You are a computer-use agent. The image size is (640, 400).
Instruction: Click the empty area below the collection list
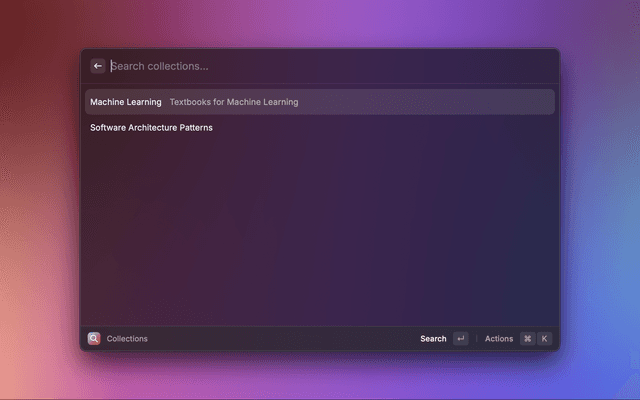320,230
